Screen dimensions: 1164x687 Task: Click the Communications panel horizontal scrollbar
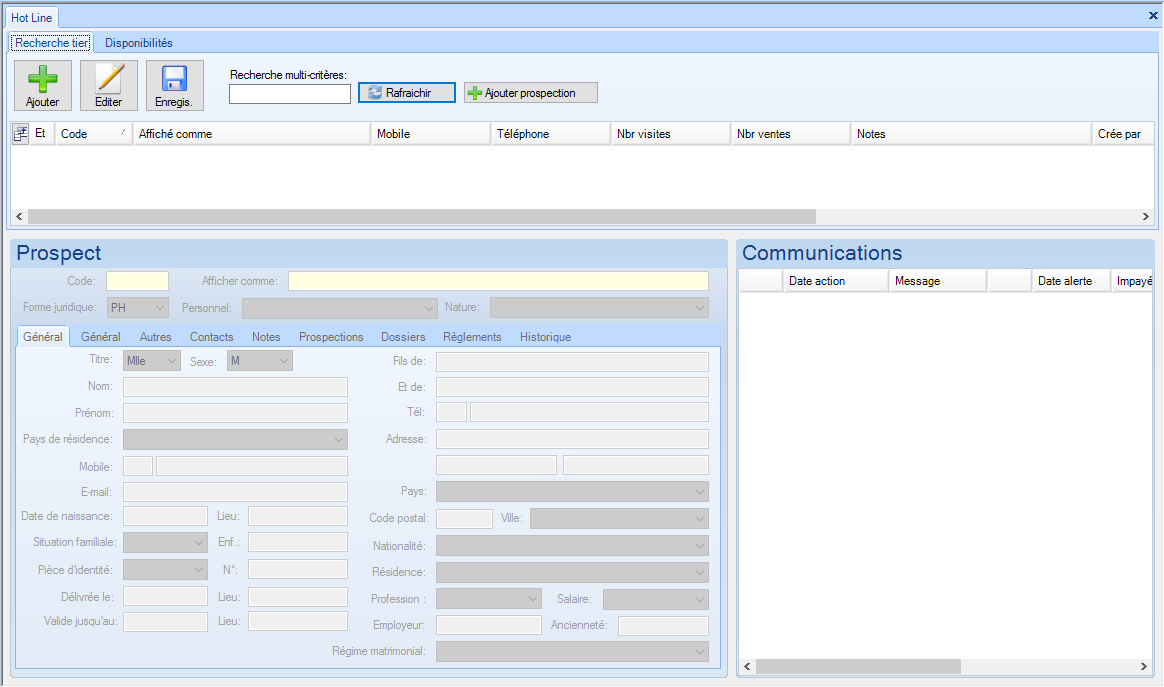pos(858,666)
